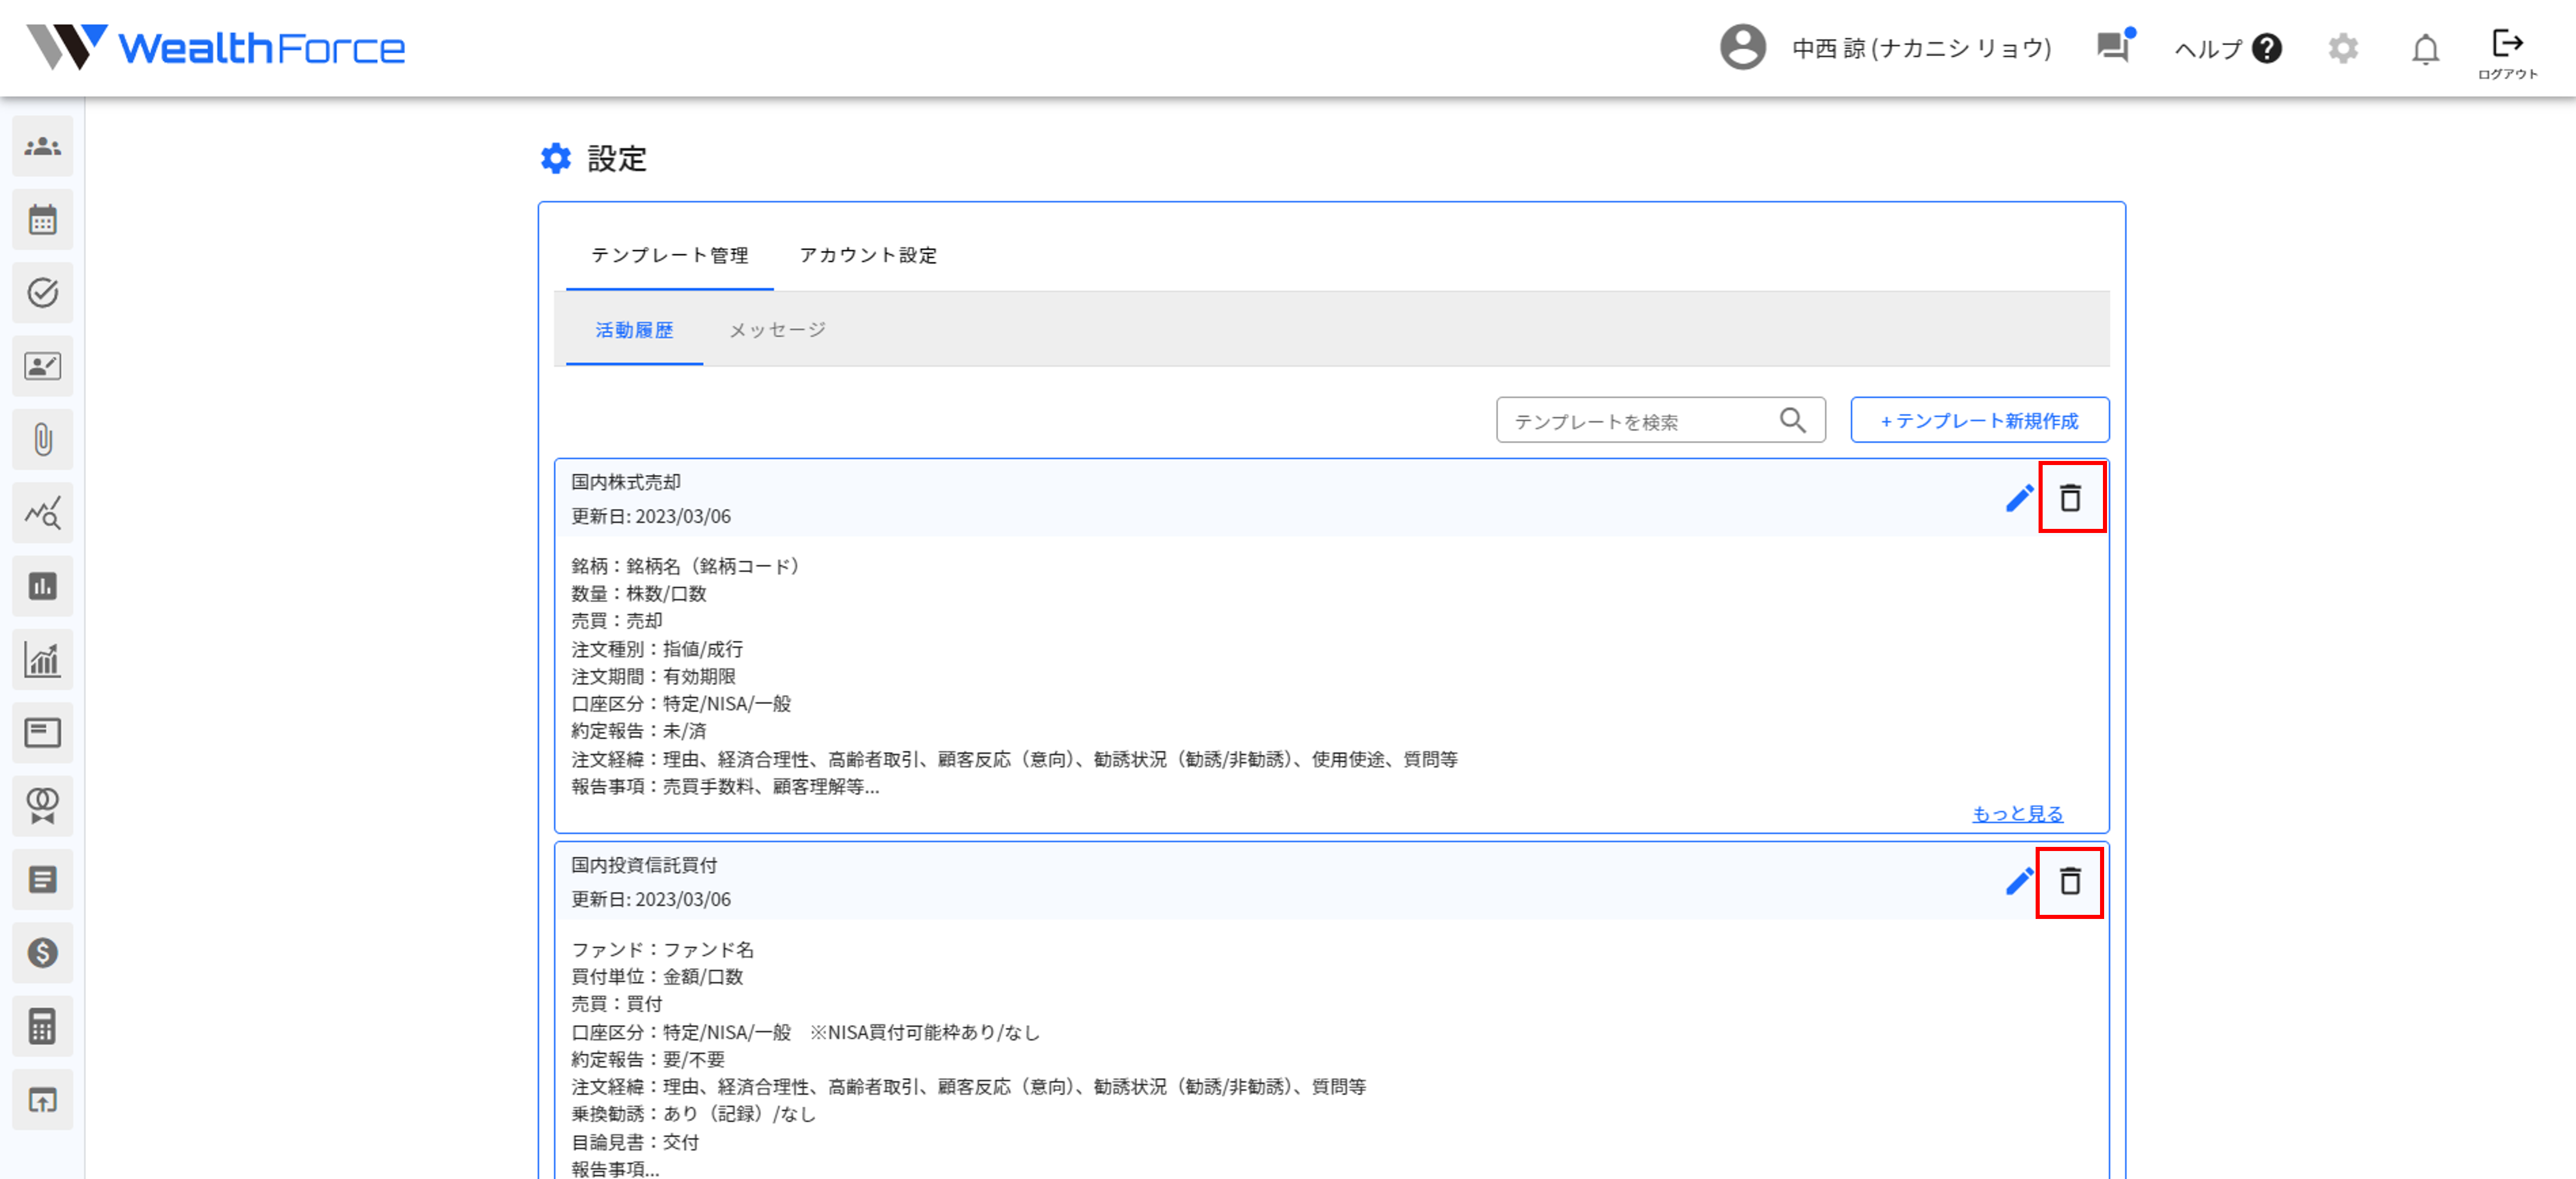Click the chart search analysis icon
The width and height of the screenshot is (2576, 1179).
pos(42,513)
